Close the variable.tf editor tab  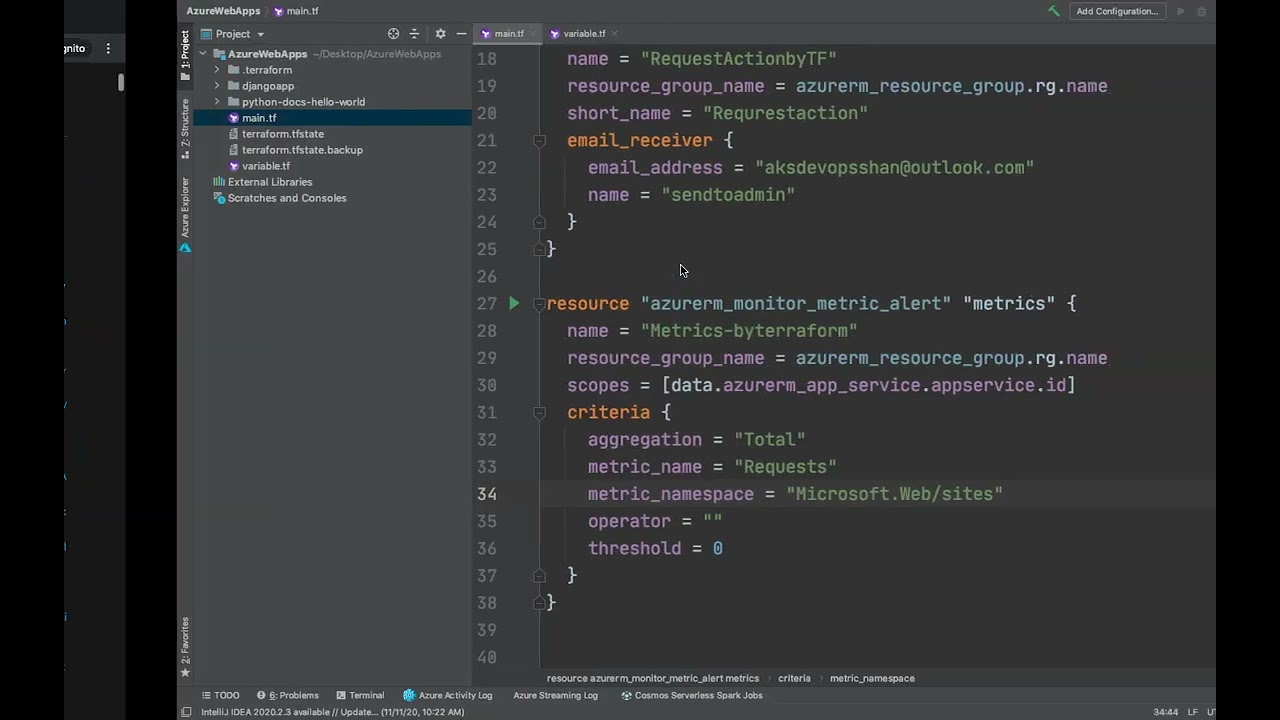[x=615, y=34]
